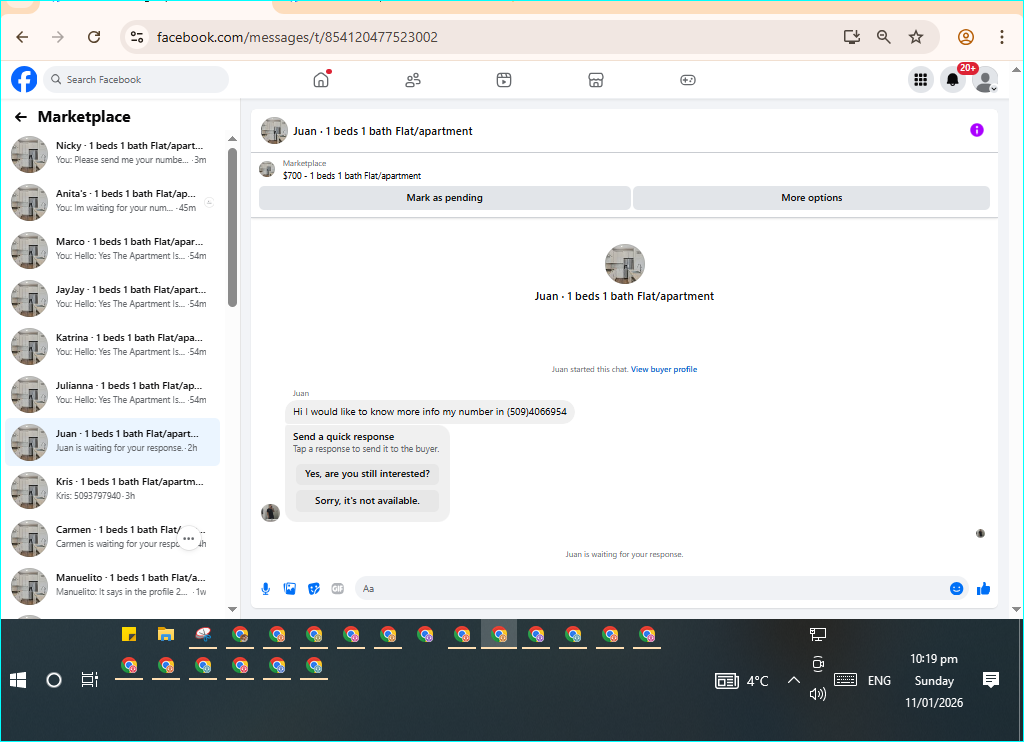Screen dimensions: 1024x742
Task: Open Chrome three-dot menu
Action: pyautogui.click(x=1002, y=37)
